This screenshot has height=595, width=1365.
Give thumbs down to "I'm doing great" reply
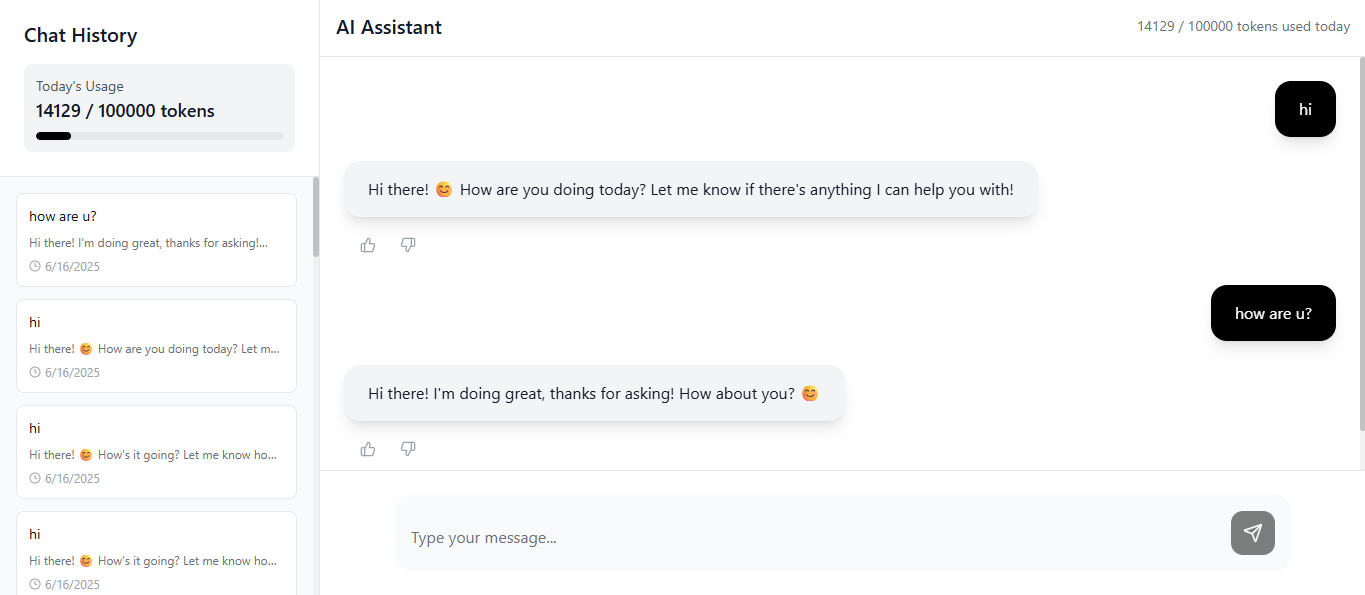(x=408, y=449)
